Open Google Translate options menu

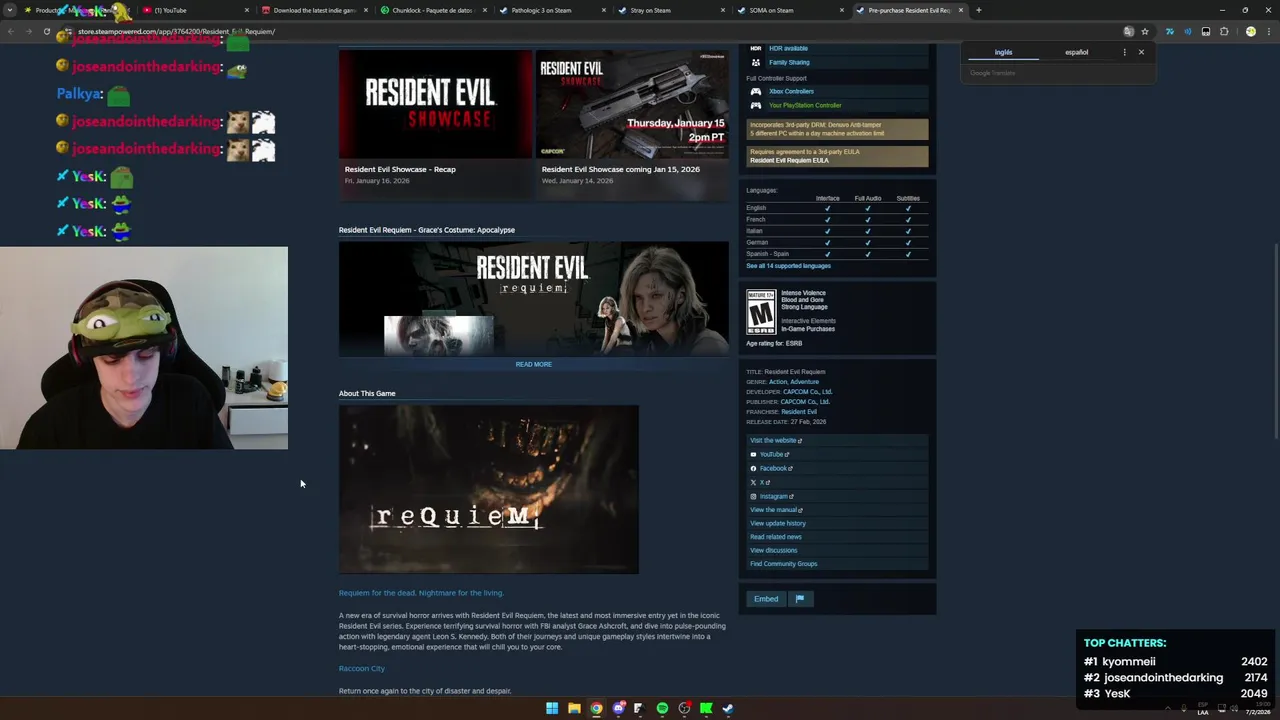coord(1124,52)
